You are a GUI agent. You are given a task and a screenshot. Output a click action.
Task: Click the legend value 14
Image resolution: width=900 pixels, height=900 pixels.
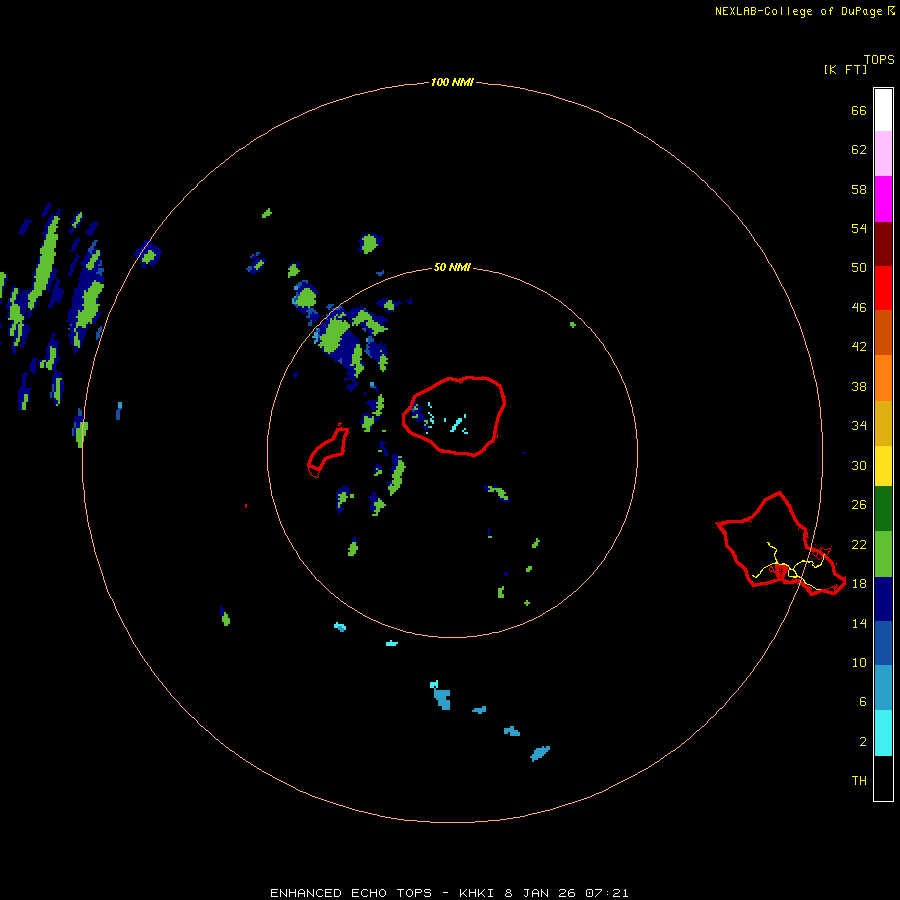coord(859,623)
